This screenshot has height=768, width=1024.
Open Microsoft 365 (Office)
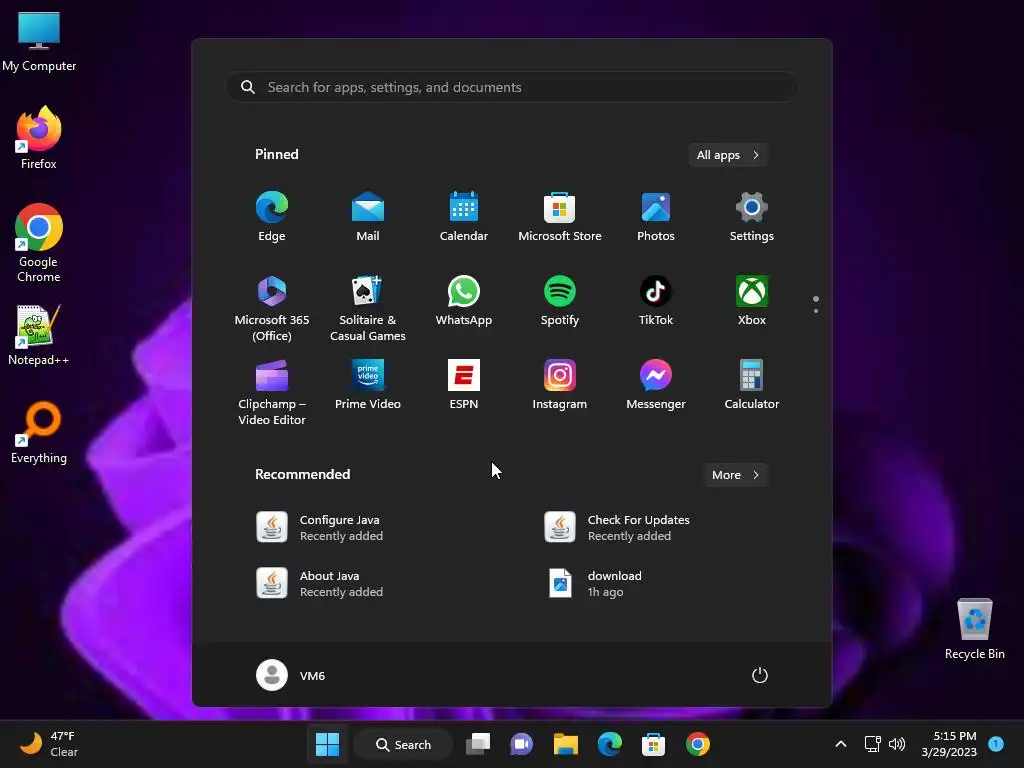tap(272, 308)
